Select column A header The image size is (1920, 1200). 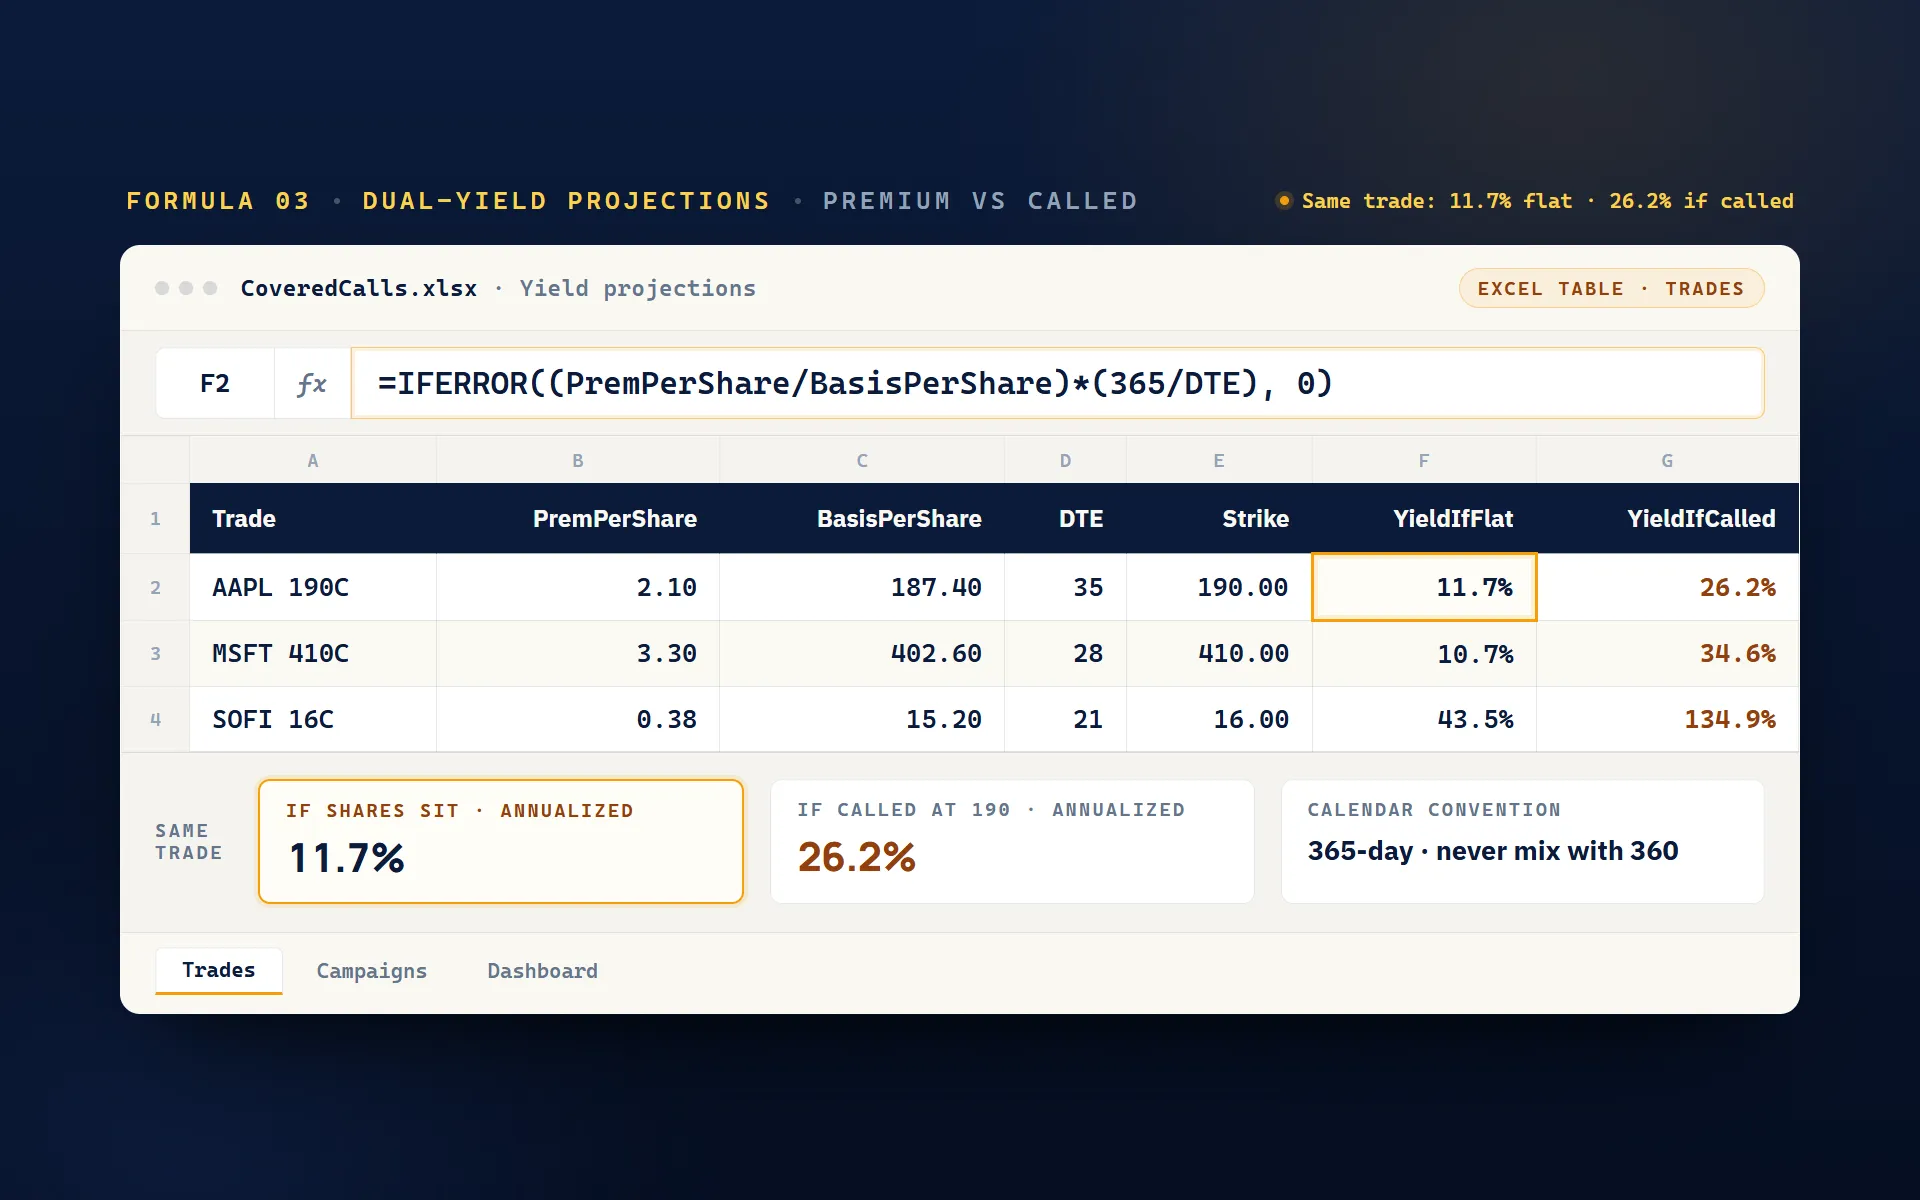tap(313, 461)
